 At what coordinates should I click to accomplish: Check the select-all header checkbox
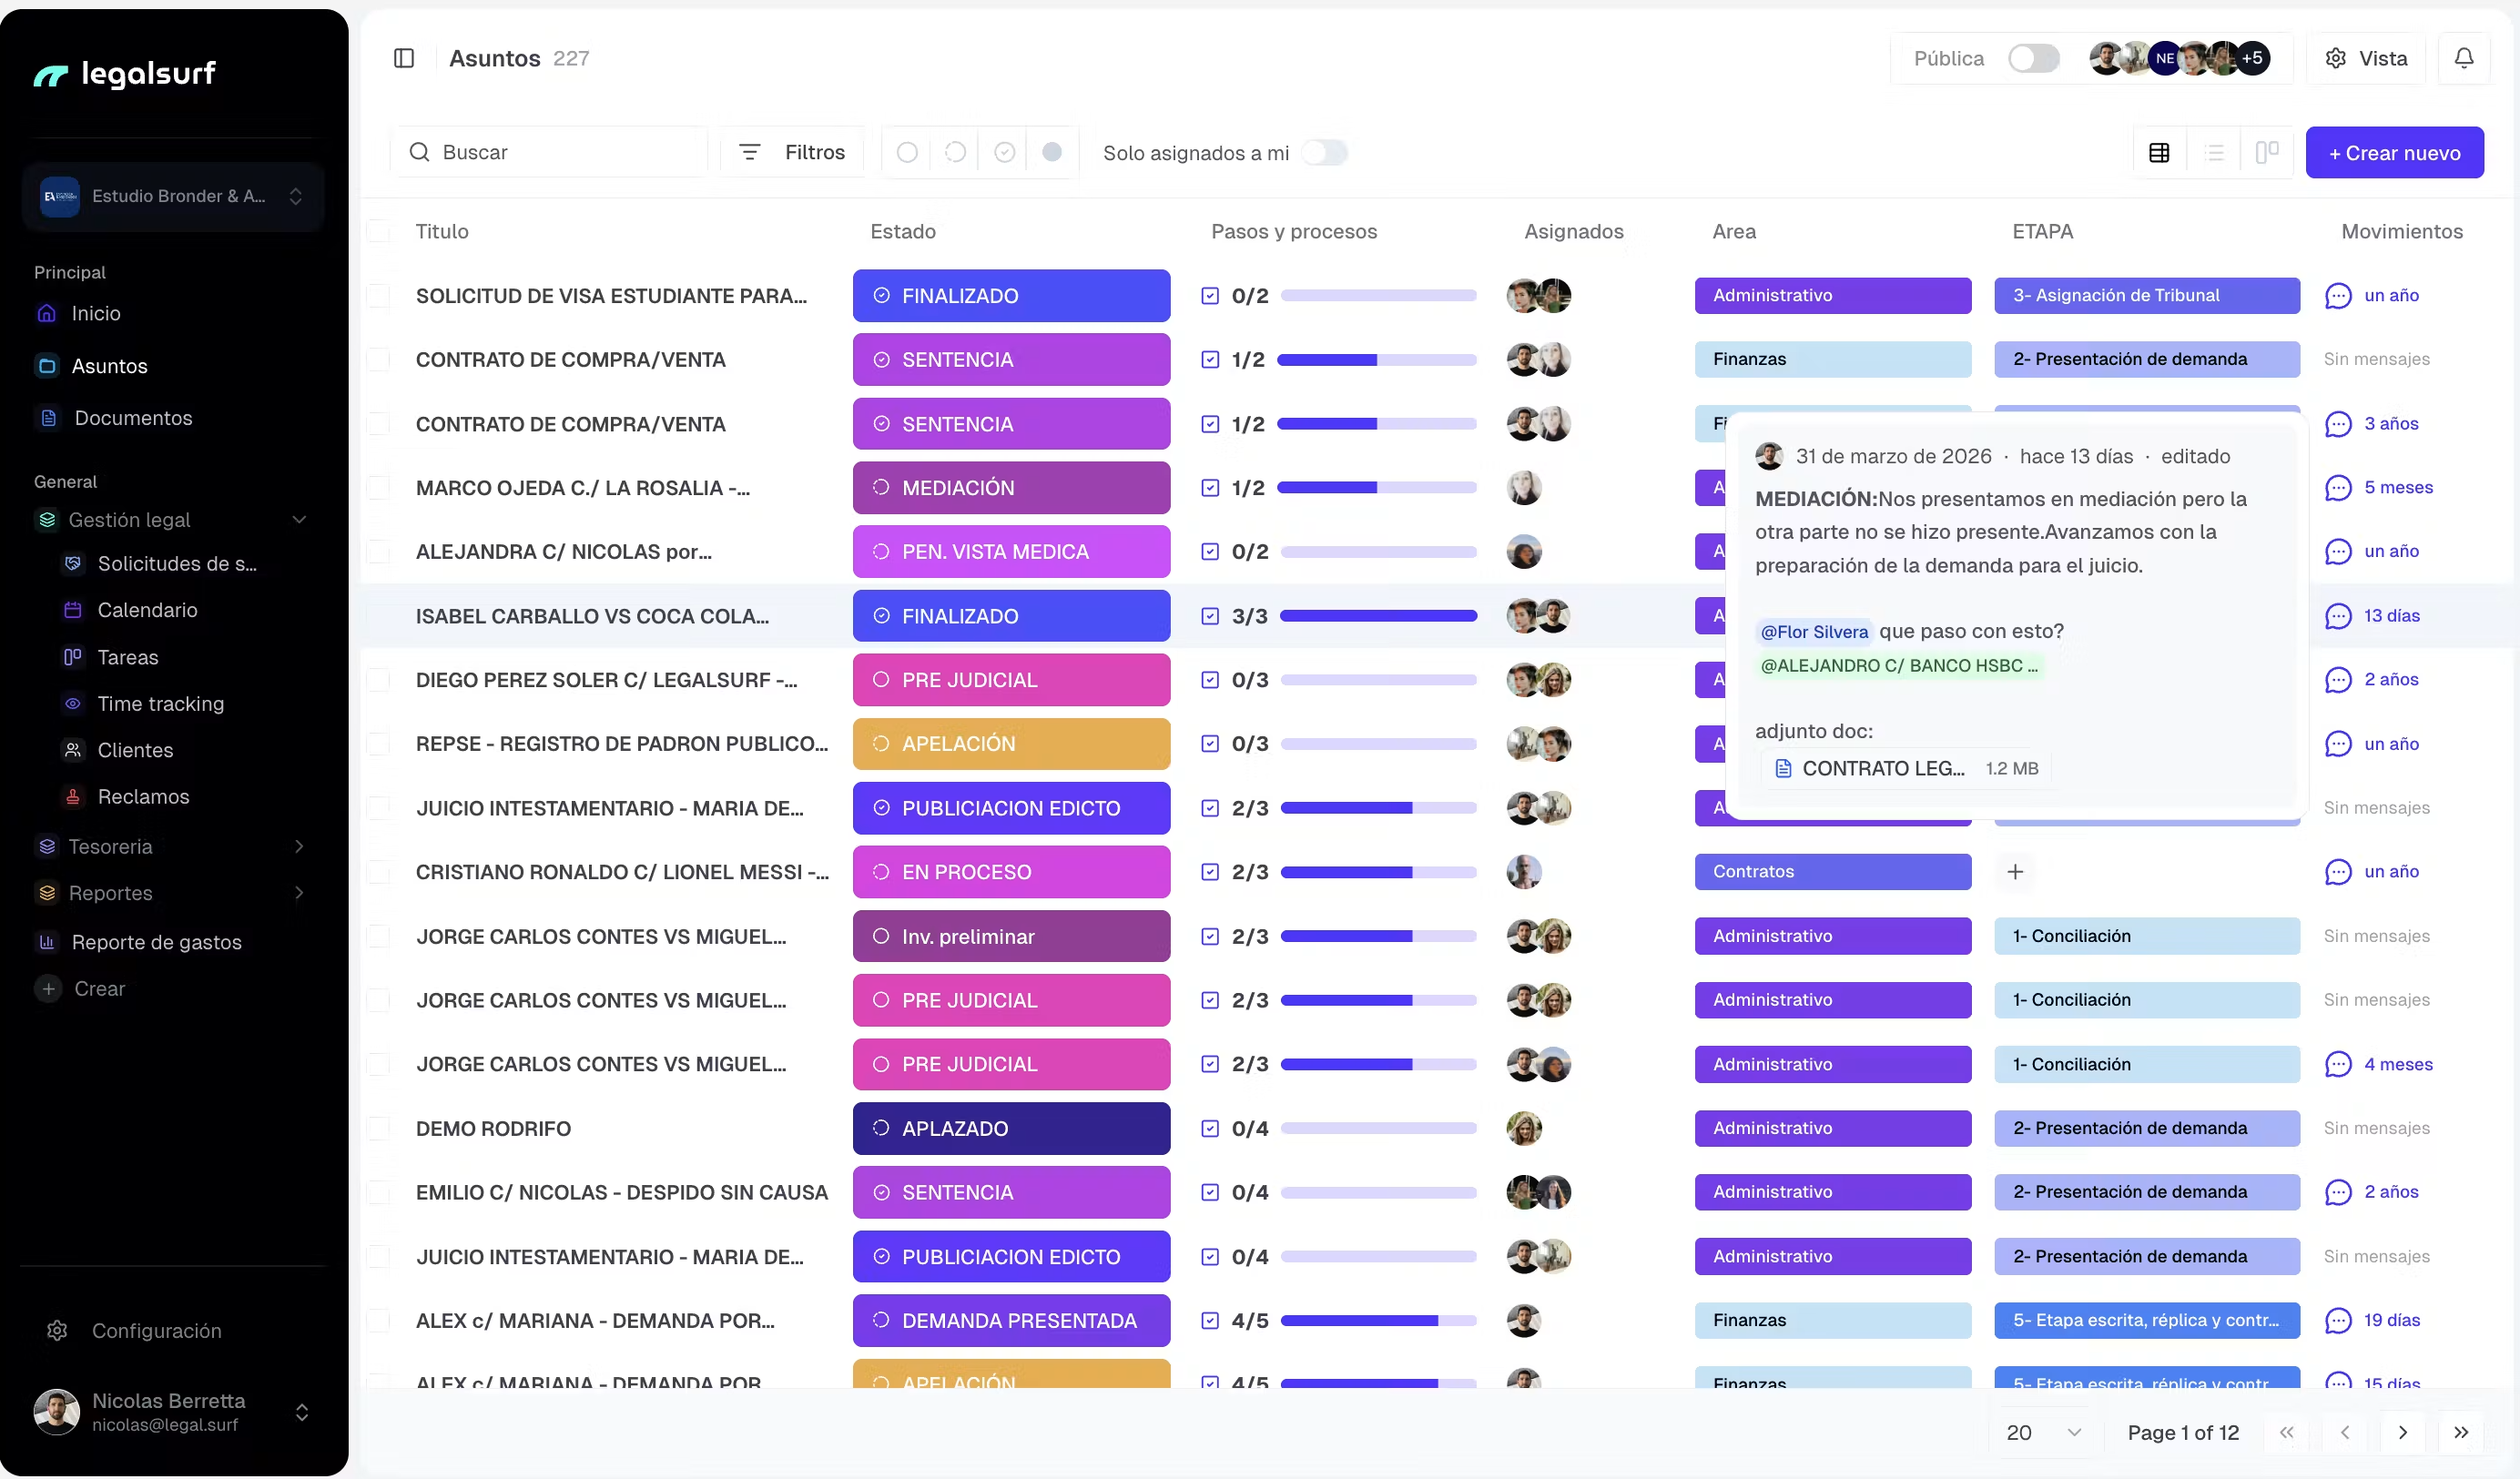(378, 231)
